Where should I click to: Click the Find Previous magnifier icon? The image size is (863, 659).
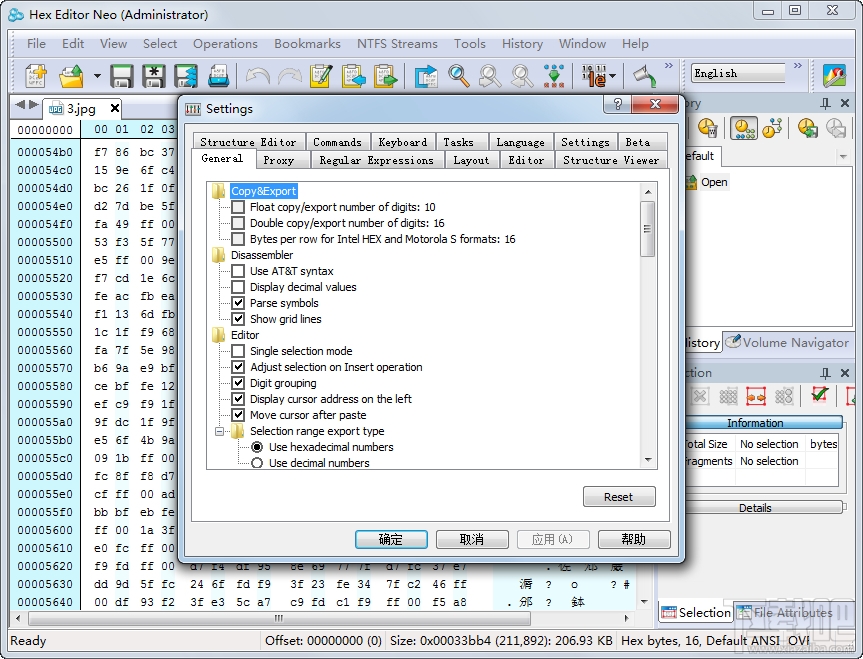pos(522,75)
